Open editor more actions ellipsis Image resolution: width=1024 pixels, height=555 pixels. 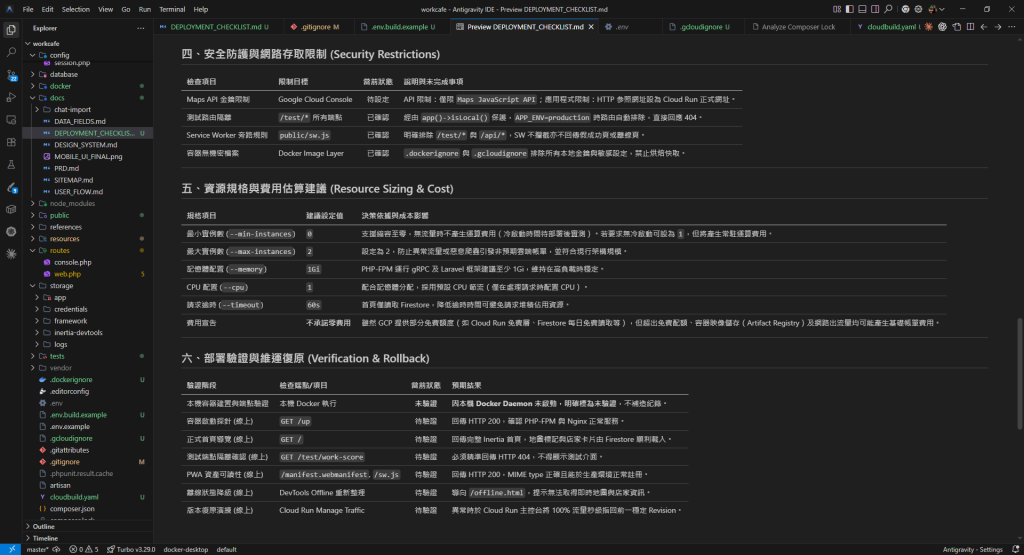point(1012,27)
